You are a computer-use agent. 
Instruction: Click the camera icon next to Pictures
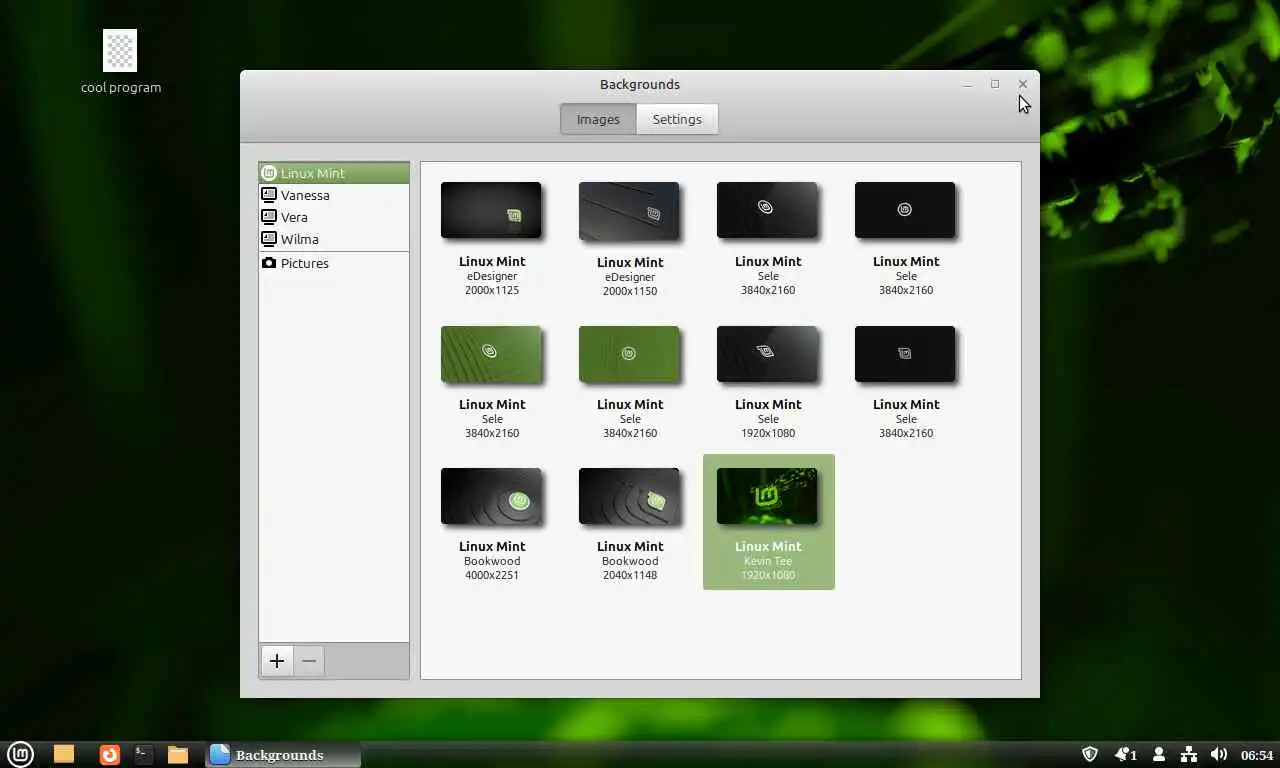[x=269, y=263]
